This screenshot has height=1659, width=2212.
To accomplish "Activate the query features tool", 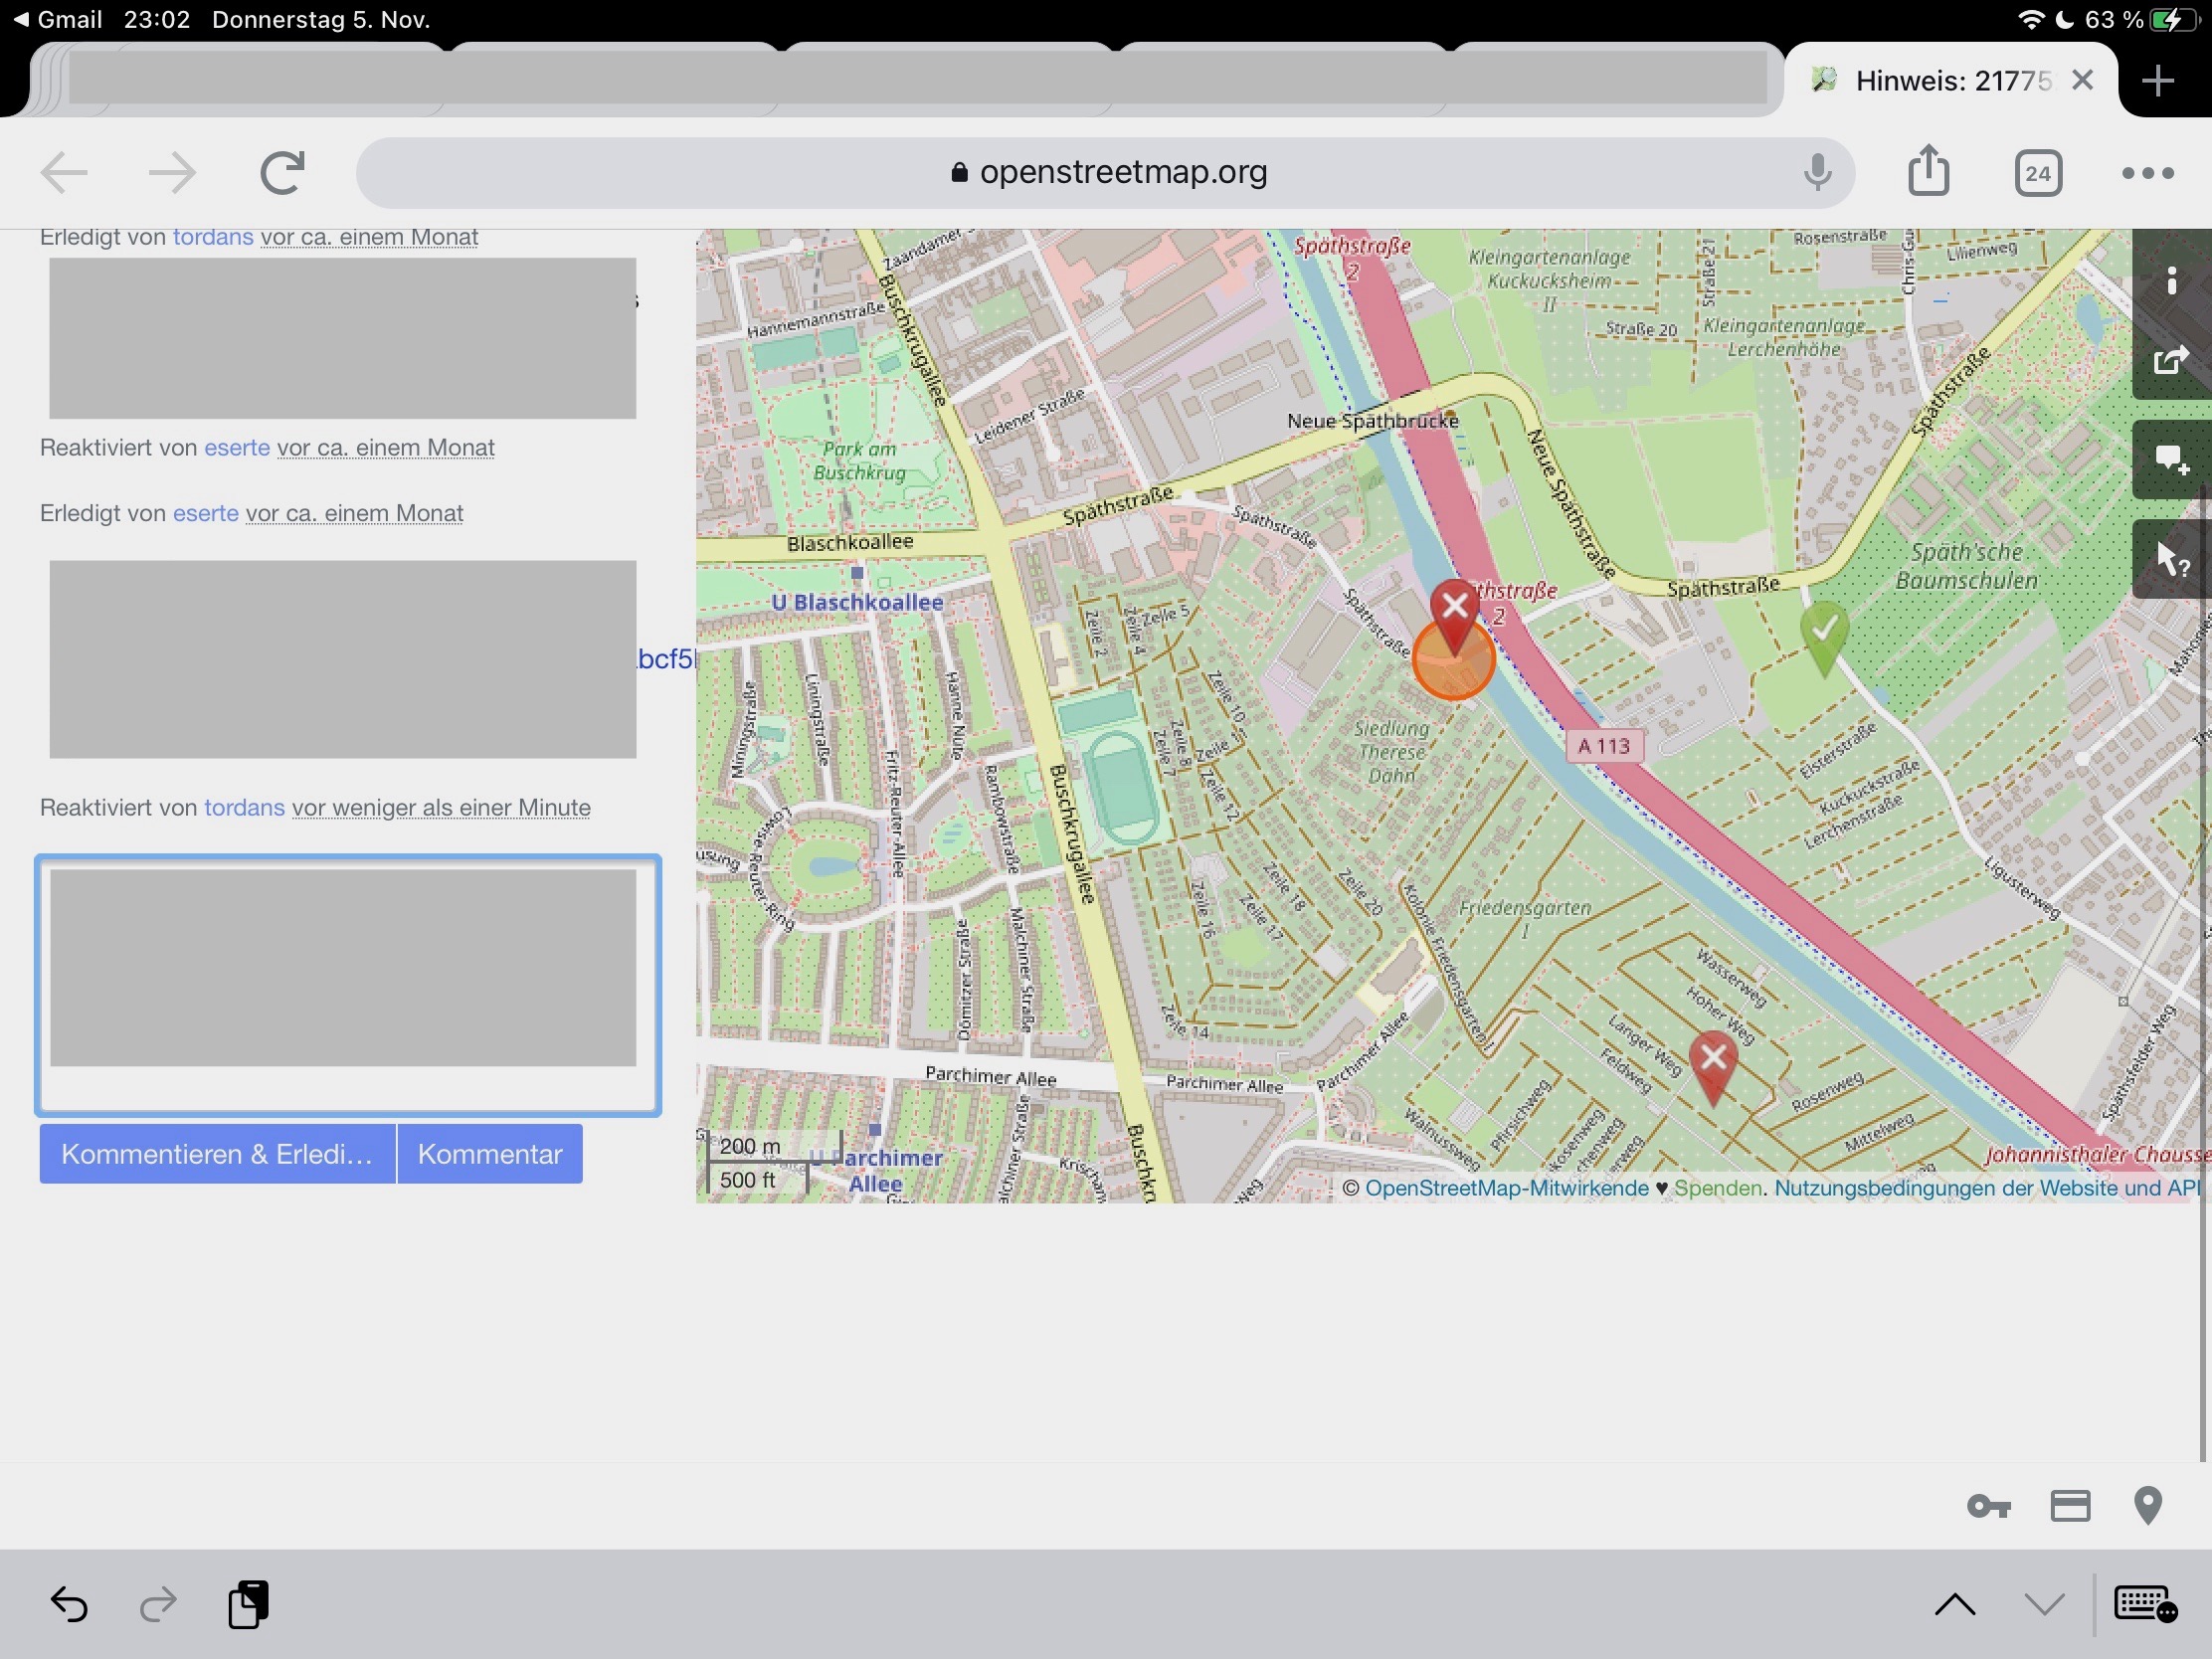I will pos(2171,559).
